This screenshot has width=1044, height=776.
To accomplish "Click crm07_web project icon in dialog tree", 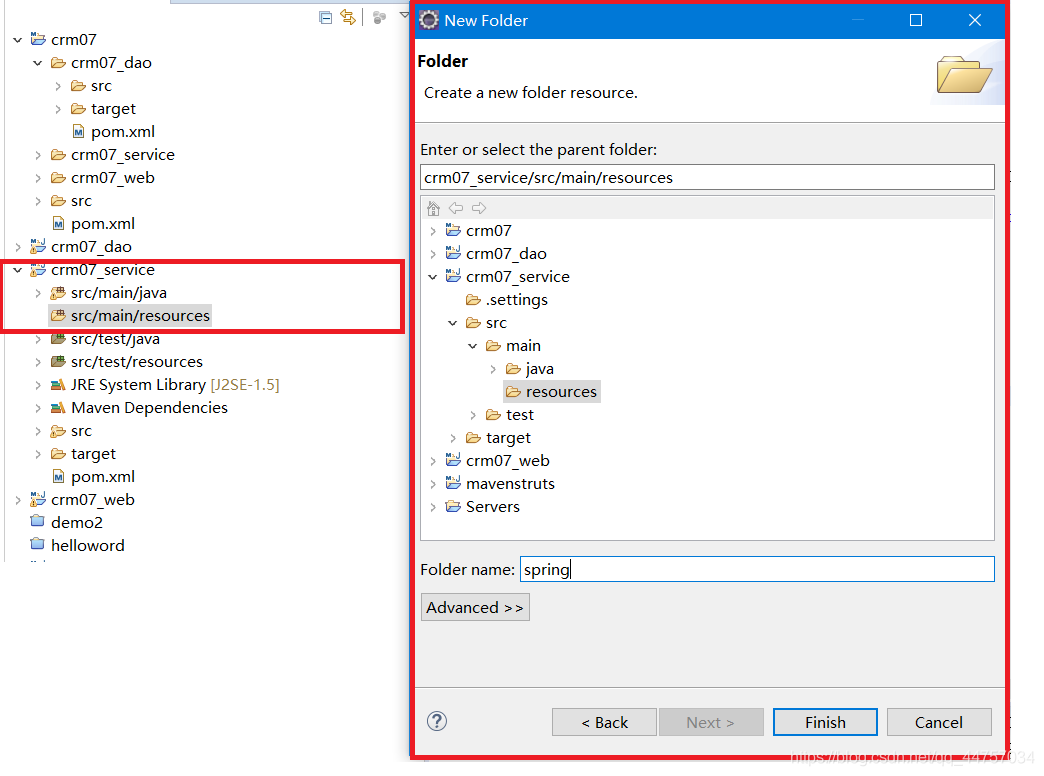I will tap(453, 460).
